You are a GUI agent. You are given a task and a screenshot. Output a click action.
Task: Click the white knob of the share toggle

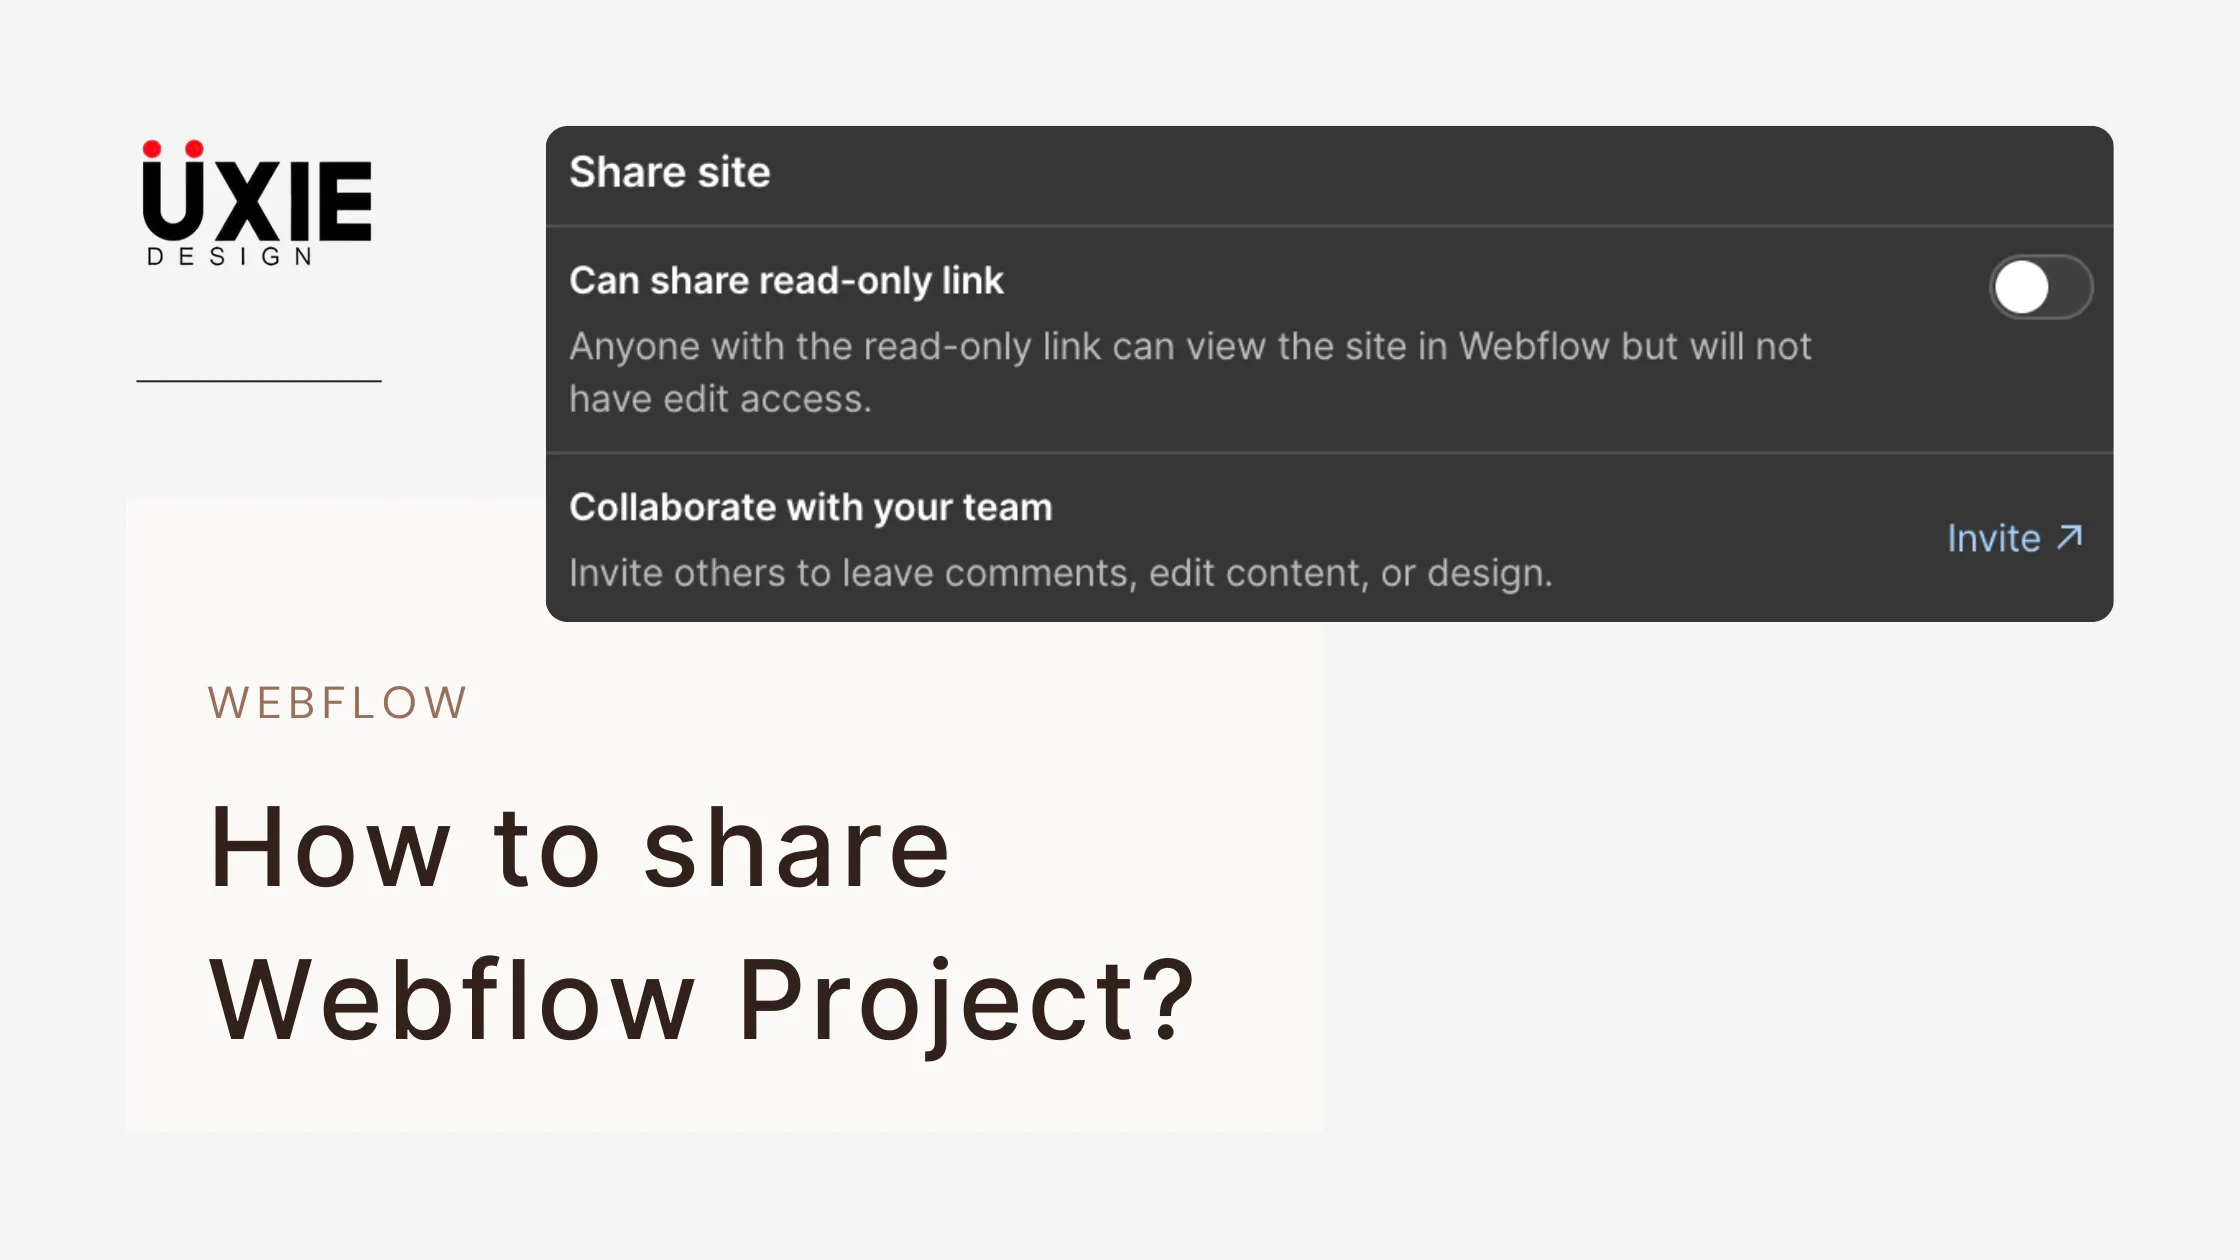(x=2021, y=288)
